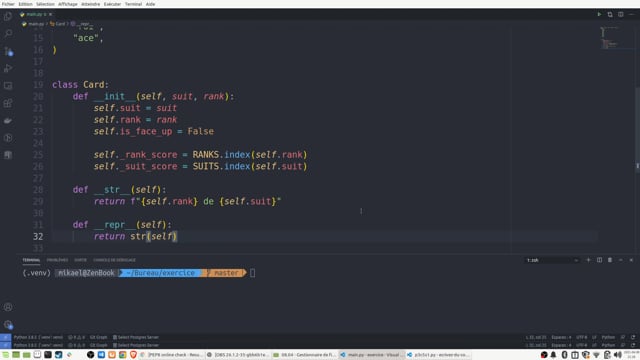
Task: Open the Atteindre menu
Action: click(x=91, y=4)
